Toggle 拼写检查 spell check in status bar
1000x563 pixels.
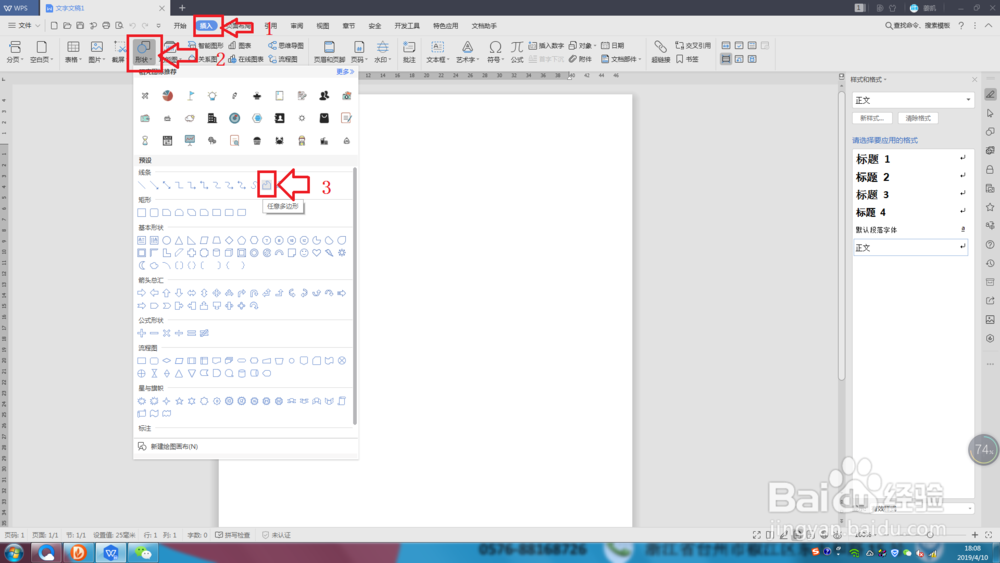[x=233, y=535]
